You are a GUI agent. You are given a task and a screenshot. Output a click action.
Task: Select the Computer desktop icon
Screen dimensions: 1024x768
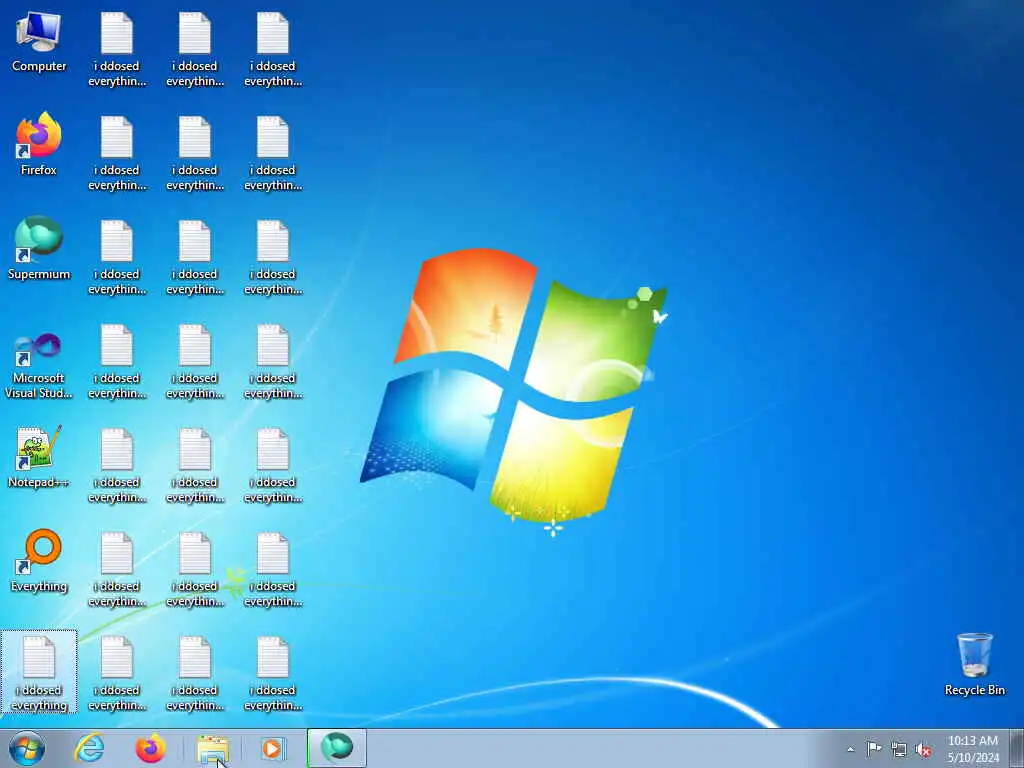coord(39,42)
